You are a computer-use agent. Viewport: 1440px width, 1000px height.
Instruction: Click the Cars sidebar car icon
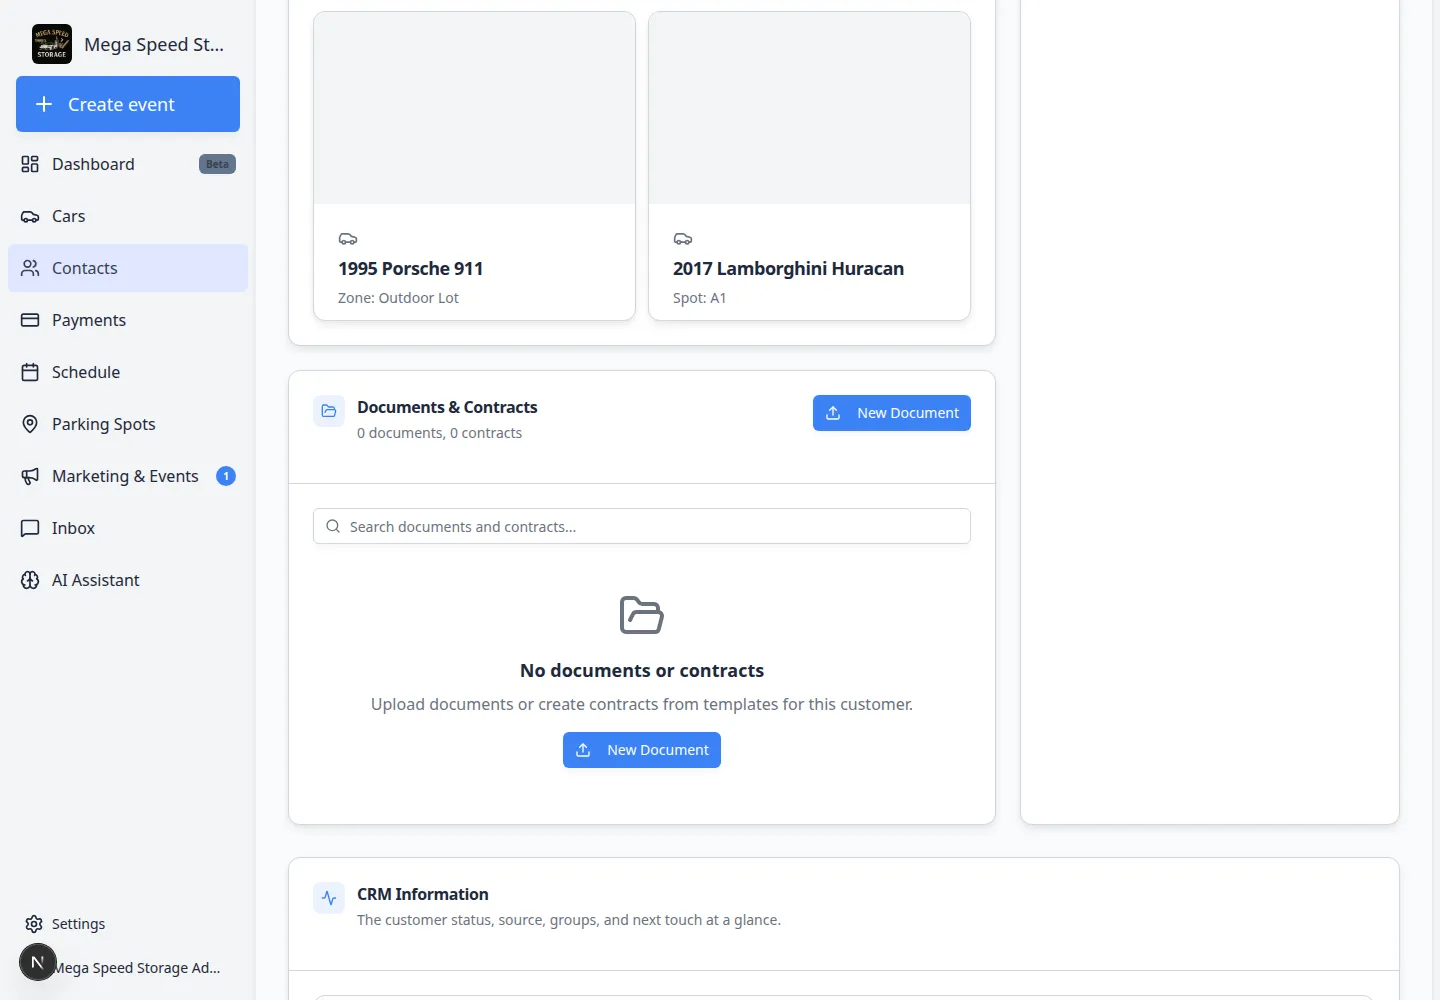click(x=30, y=216)
